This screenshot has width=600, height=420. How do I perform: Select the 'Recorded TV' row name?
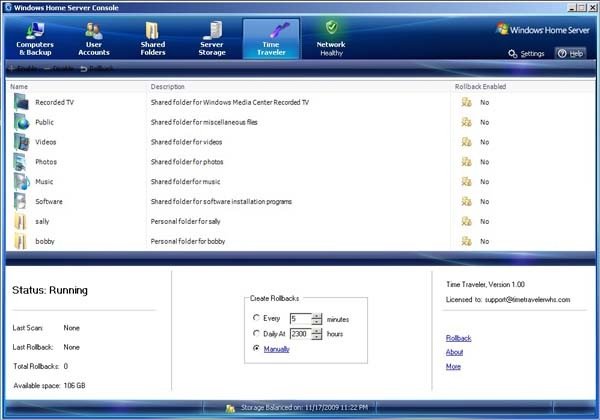pos(54,102)
